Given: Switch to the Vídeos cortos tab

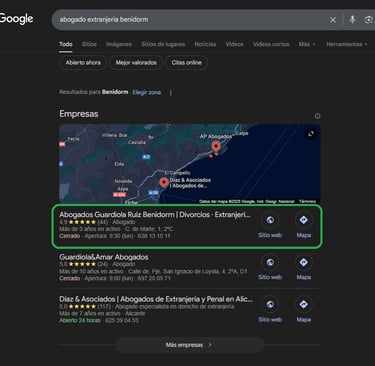Looking at the screenshot, I should click(271, 44).
